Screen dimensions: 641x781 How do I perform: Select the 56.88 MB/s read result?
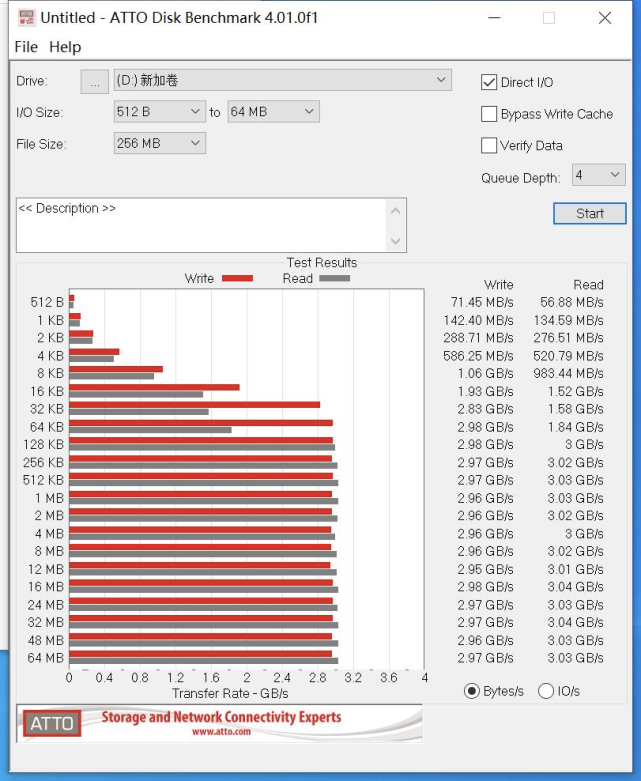(572, 302)
